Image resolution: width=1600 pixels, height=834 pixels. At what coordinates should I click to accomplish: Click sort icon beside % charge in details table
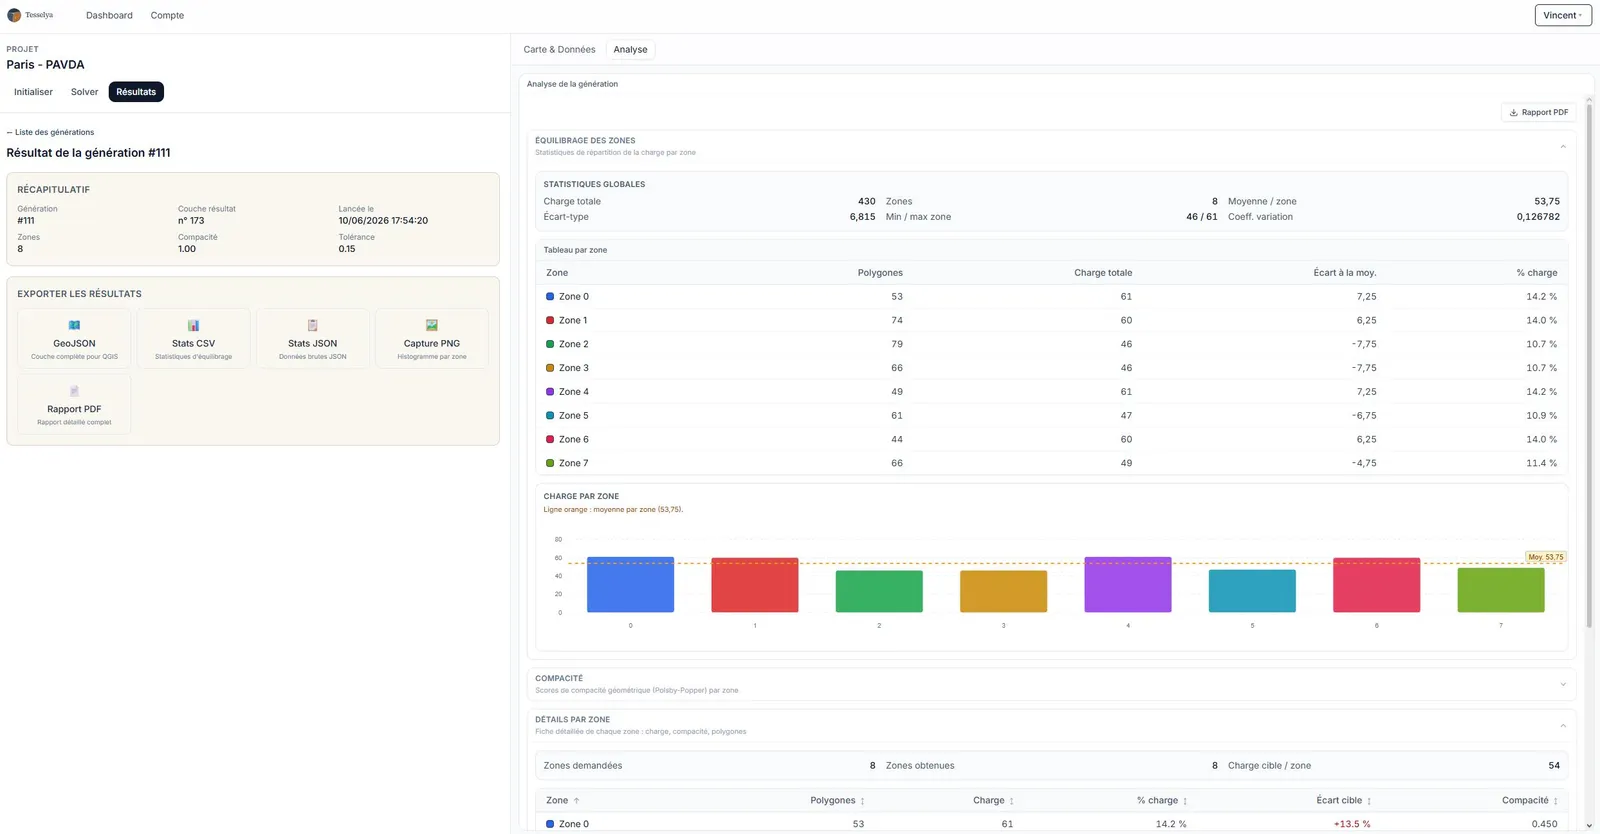(x=1185, y=801)
